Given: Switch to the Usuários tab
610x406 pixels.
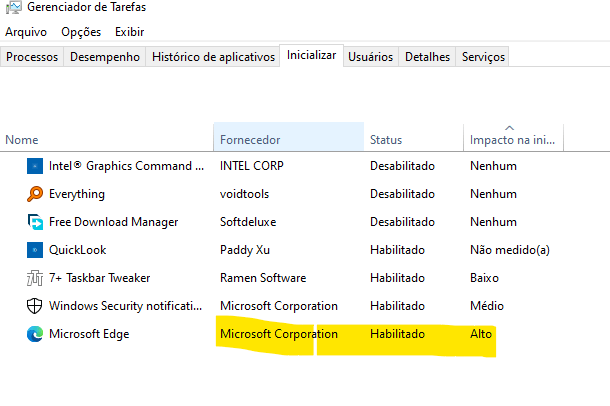Looking at the screenshot, I should (x=370, y=57).
